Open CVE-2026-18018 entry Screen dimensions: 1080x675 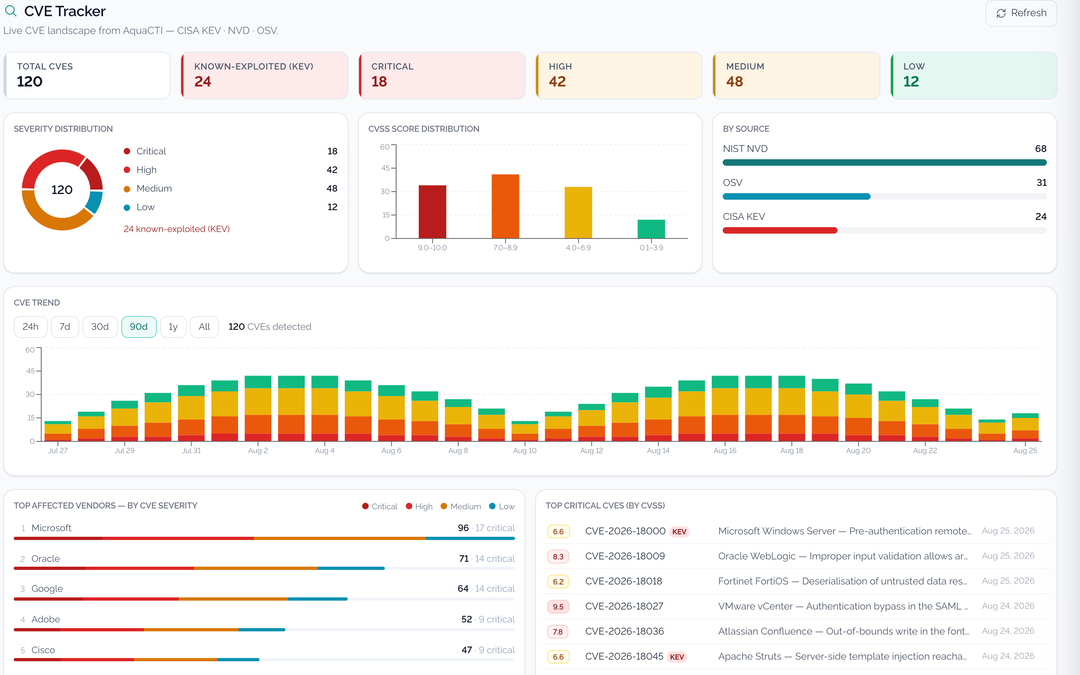pos(796,581)
